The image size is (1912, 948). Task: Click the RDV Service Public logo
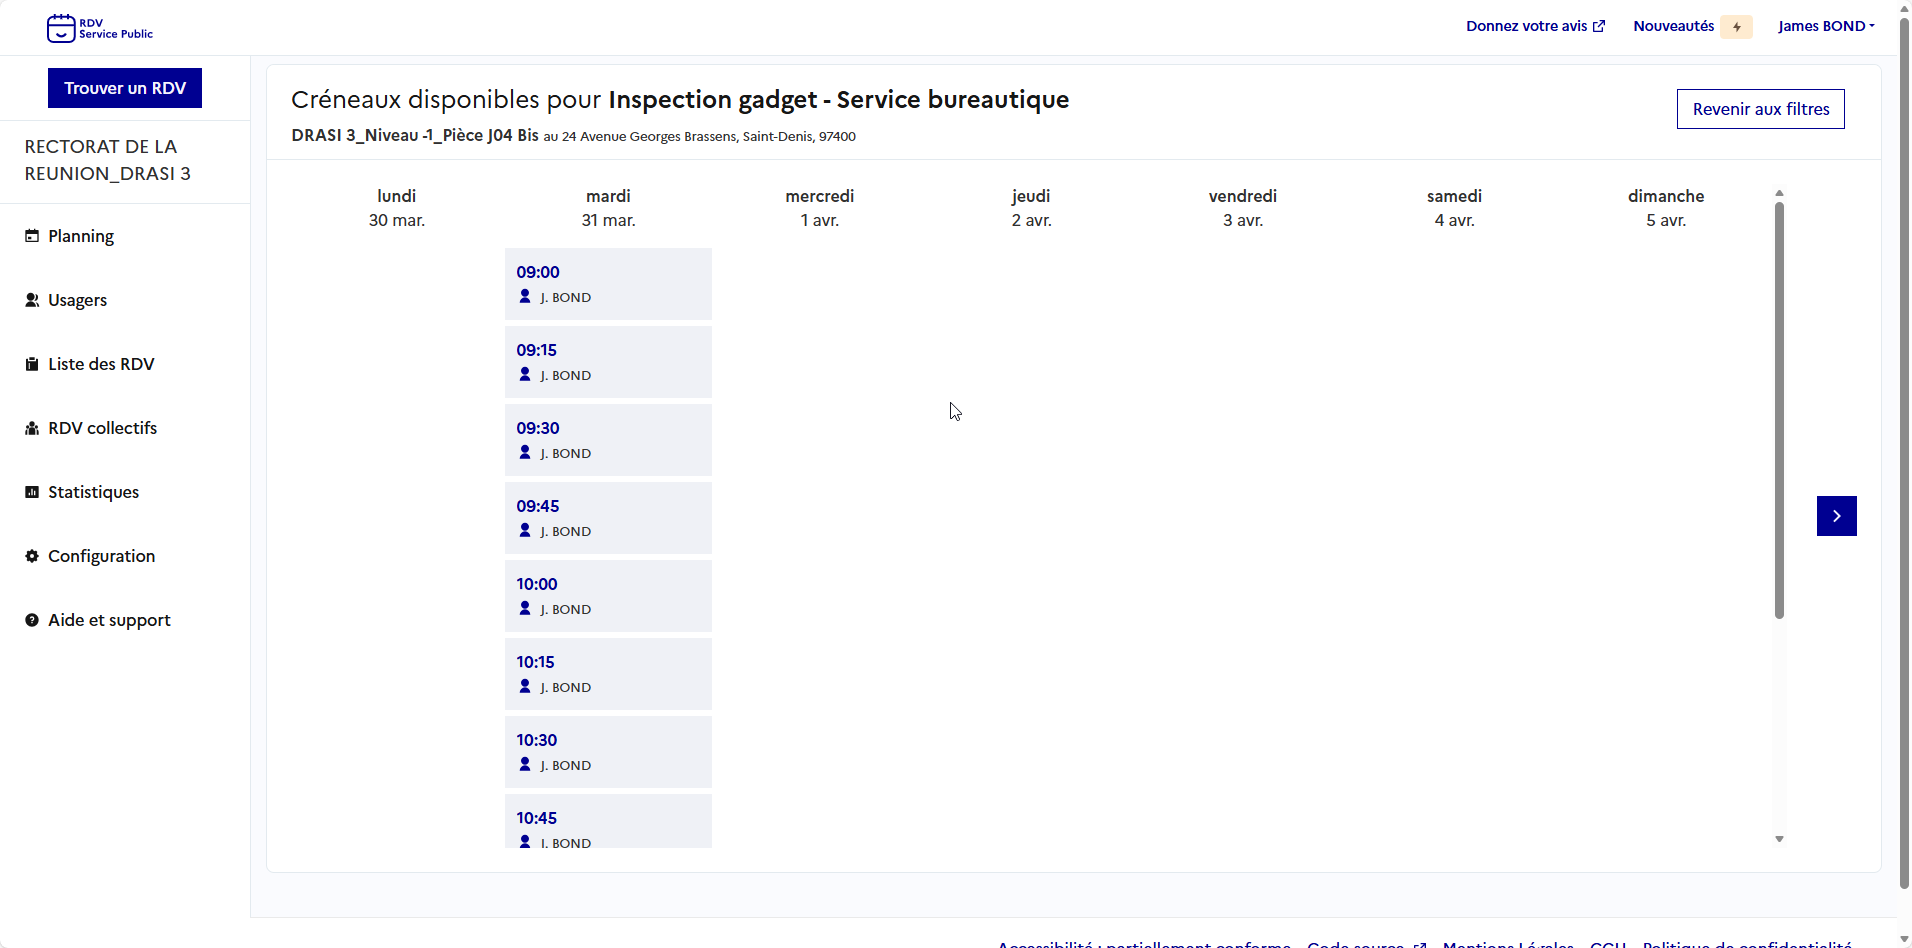point(100,28)
